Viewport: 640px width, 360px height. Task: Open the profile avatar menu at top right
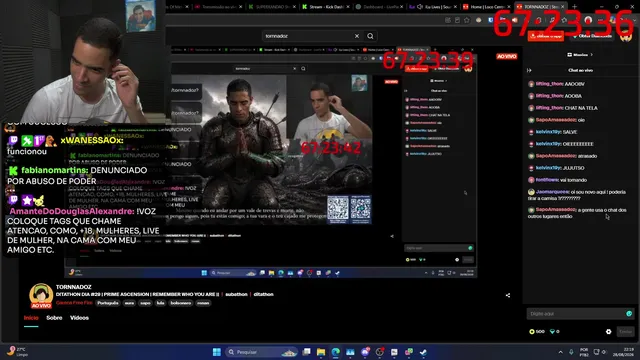click(626, 36)
